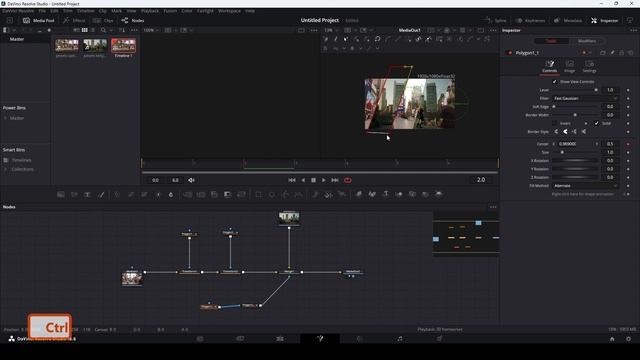Select the Merge node in node graph
The width and height of the screenshot is (640, 360).
tap(289, 272)
